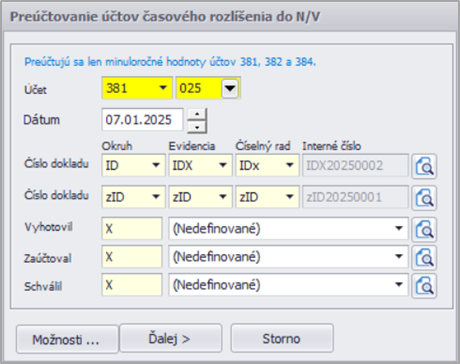This screenshot has height=364, width=460.
Task: Click Interné číslo field IDX20250002
Action: point(355,165)
